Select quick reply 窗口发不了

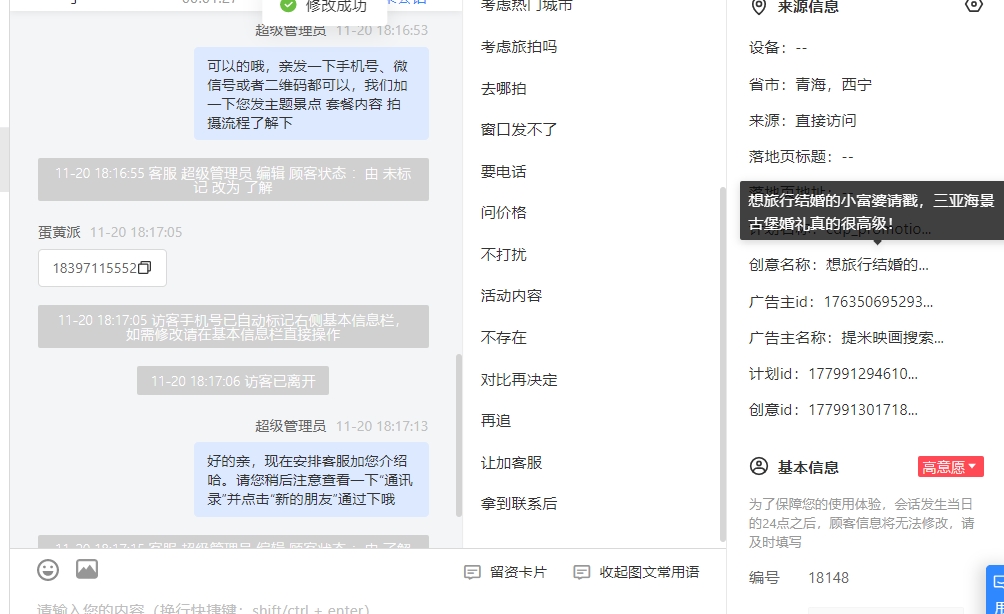[519, 130]
